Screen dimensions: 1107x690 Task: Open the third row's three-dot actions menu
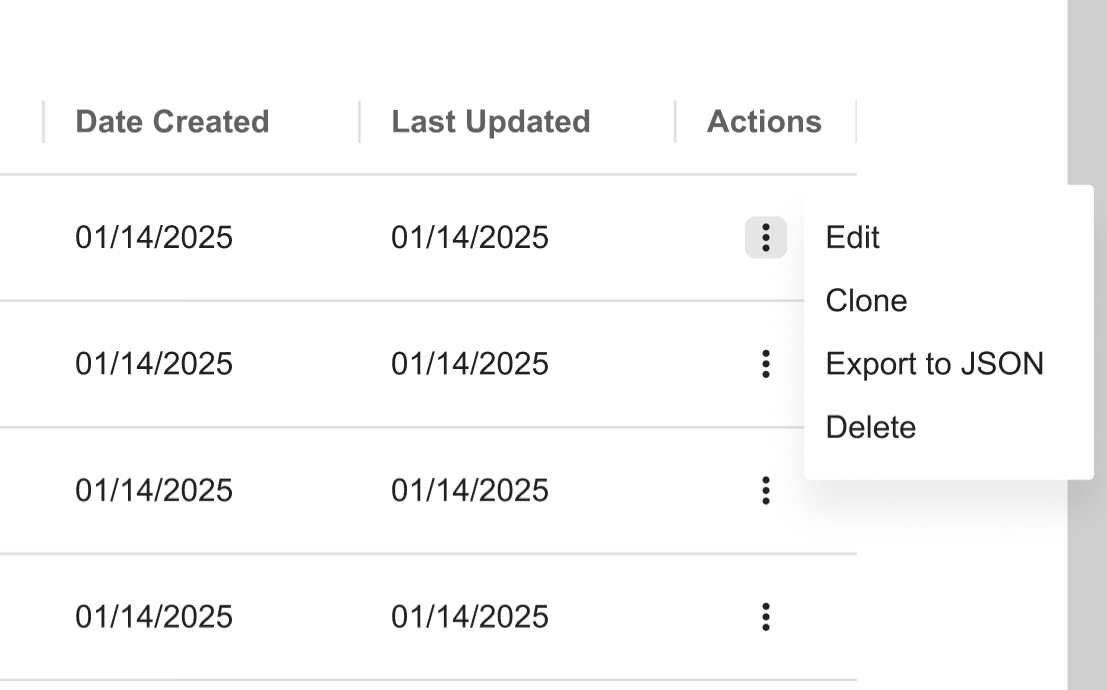click(765, 490)
